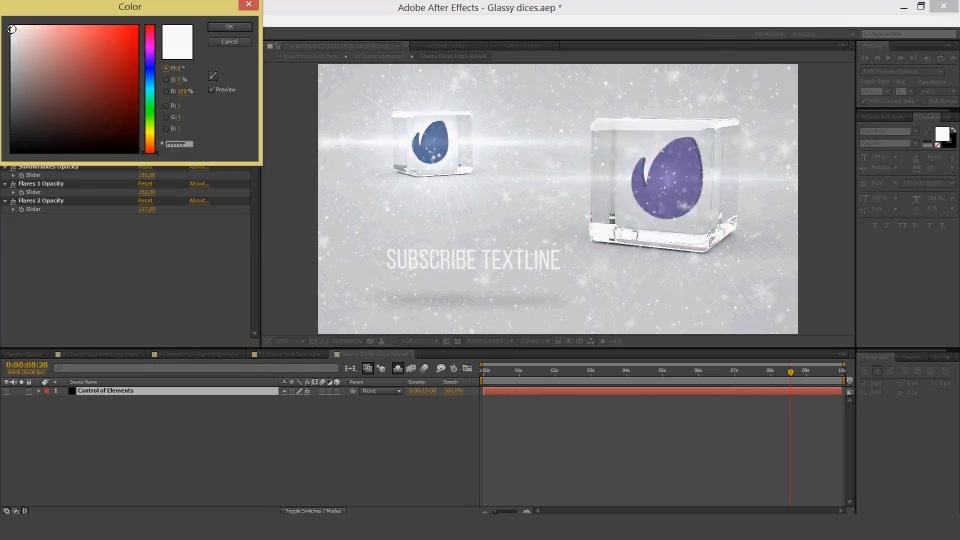The height and width of the screenshot is (540, 960).
Task: Collapse the Flares 1 Opacity effect
Action: click(6, 184)
